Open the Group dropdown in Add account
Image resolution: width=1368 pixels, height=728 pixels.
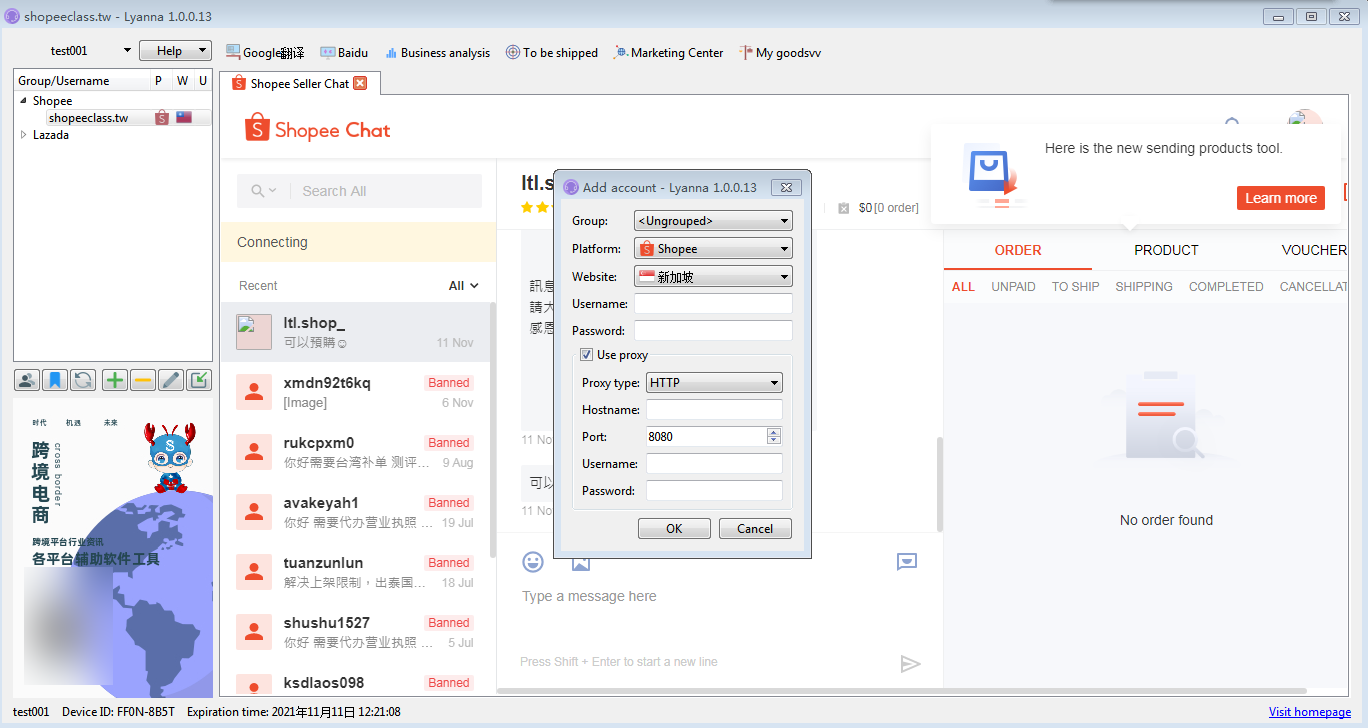click(713, 221)
